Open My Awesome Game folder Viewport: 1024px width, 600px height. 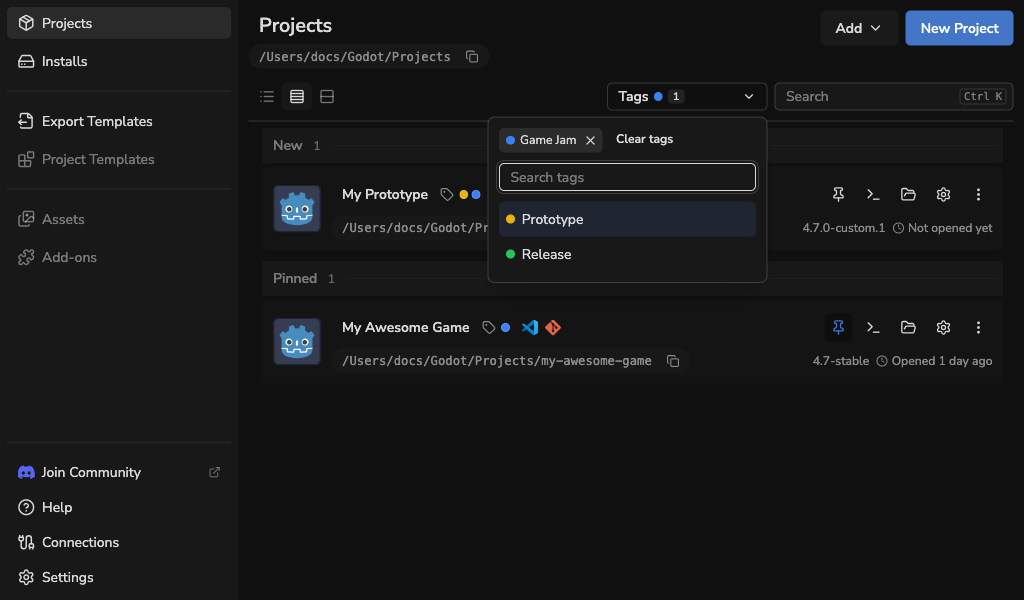pos(908,327)
